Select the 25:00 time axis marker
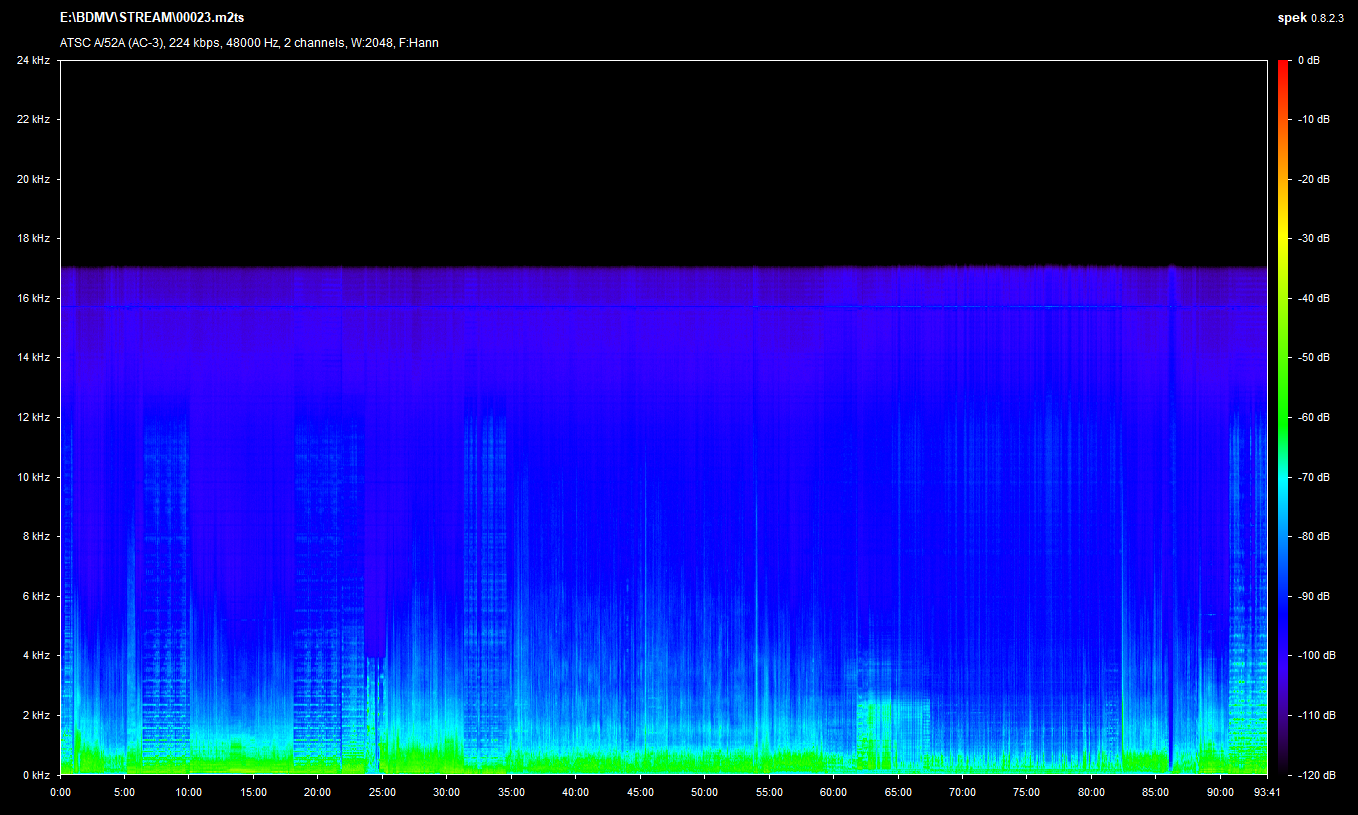Image resolution: width=1358 pixels, height=815 pixels. pos(382,792)
